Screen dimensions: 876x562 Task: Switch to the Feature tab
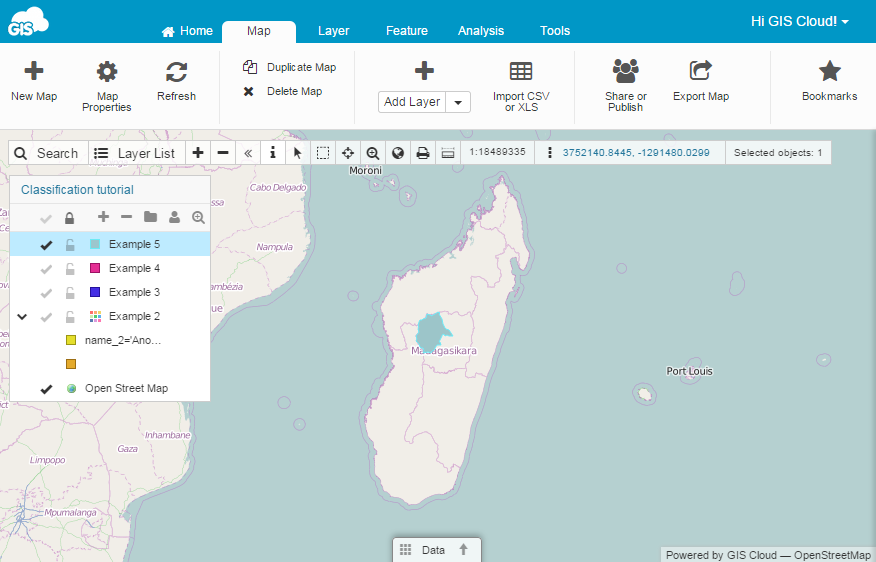(407, 31)
